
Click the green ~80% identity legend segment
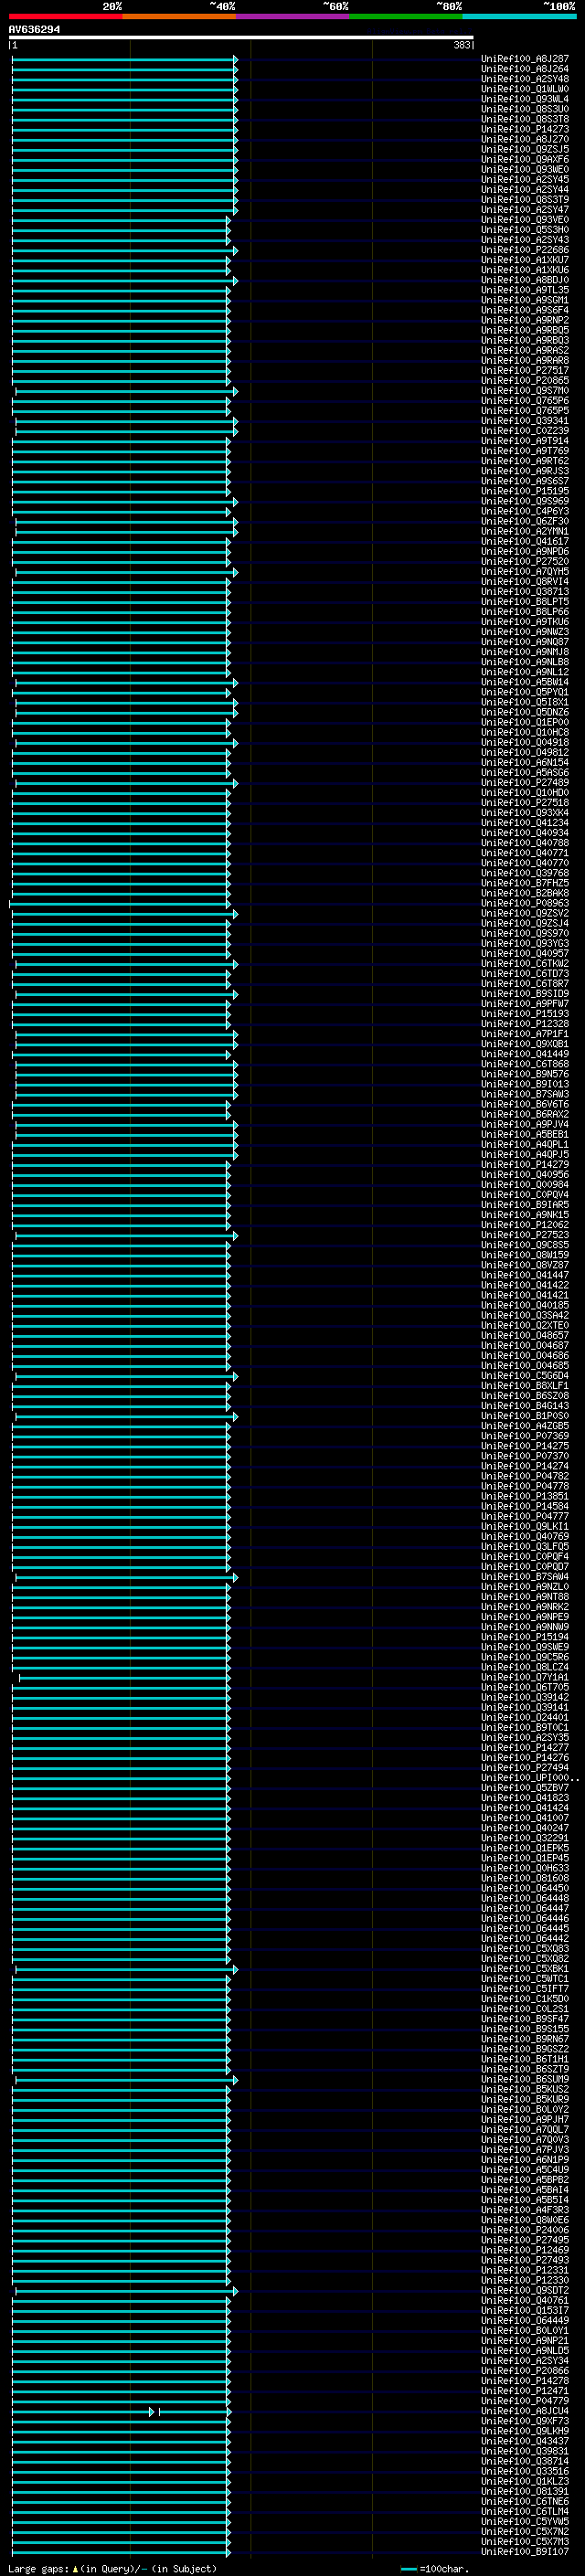(406, 16)
